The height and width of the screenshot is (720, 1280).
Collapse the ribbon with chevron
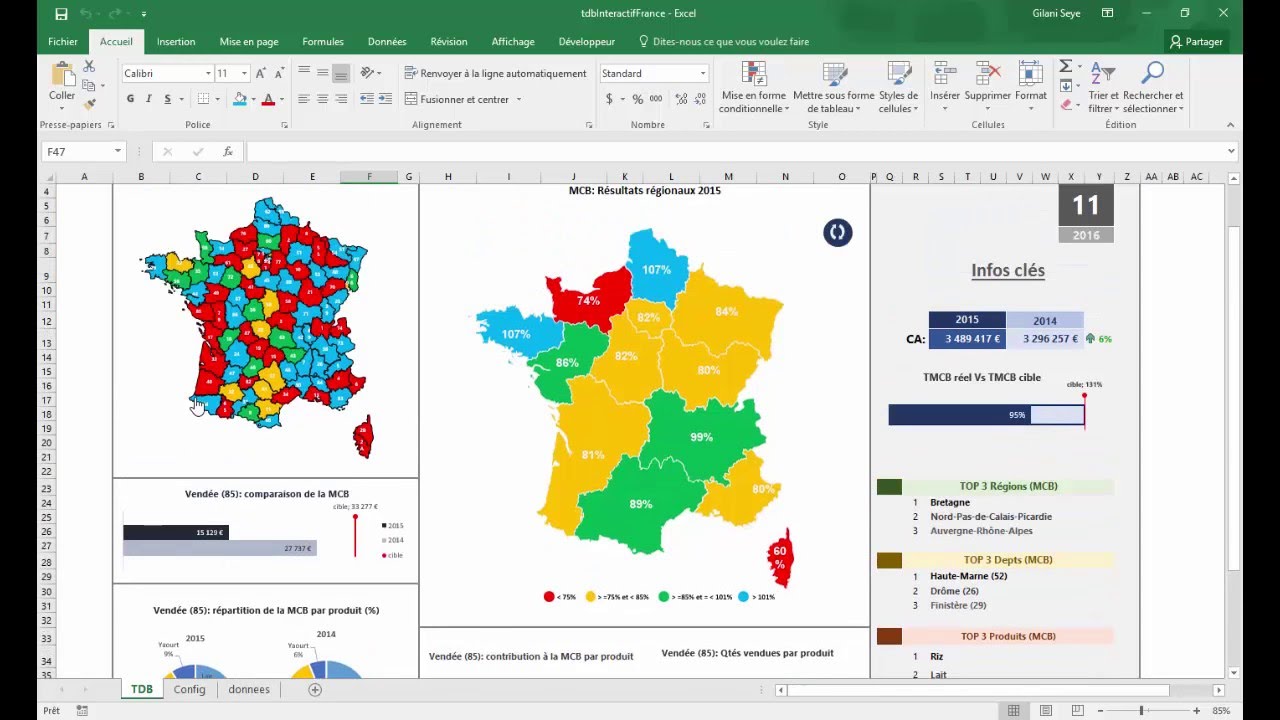tap(1230, 125)
